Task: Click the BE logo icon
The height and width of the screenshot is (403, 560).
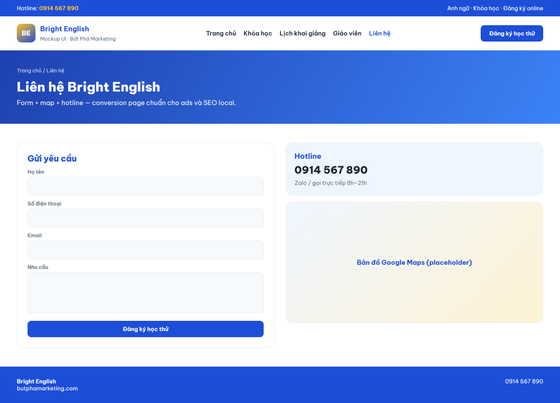Action: [x=26, y=33]
